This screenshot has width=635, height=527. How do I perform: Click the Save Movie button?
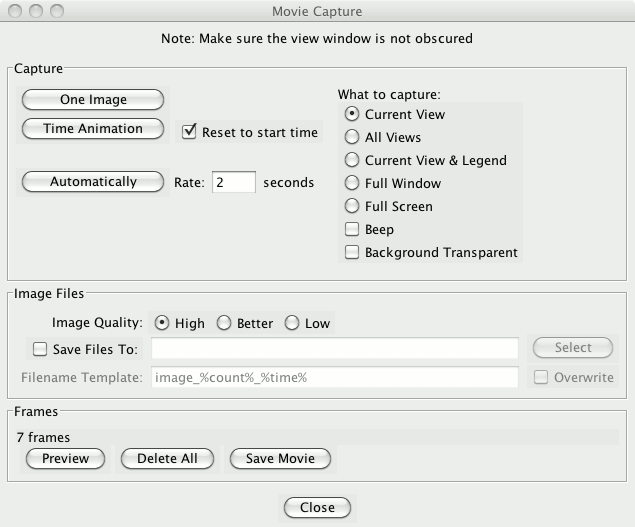point(280,459)
